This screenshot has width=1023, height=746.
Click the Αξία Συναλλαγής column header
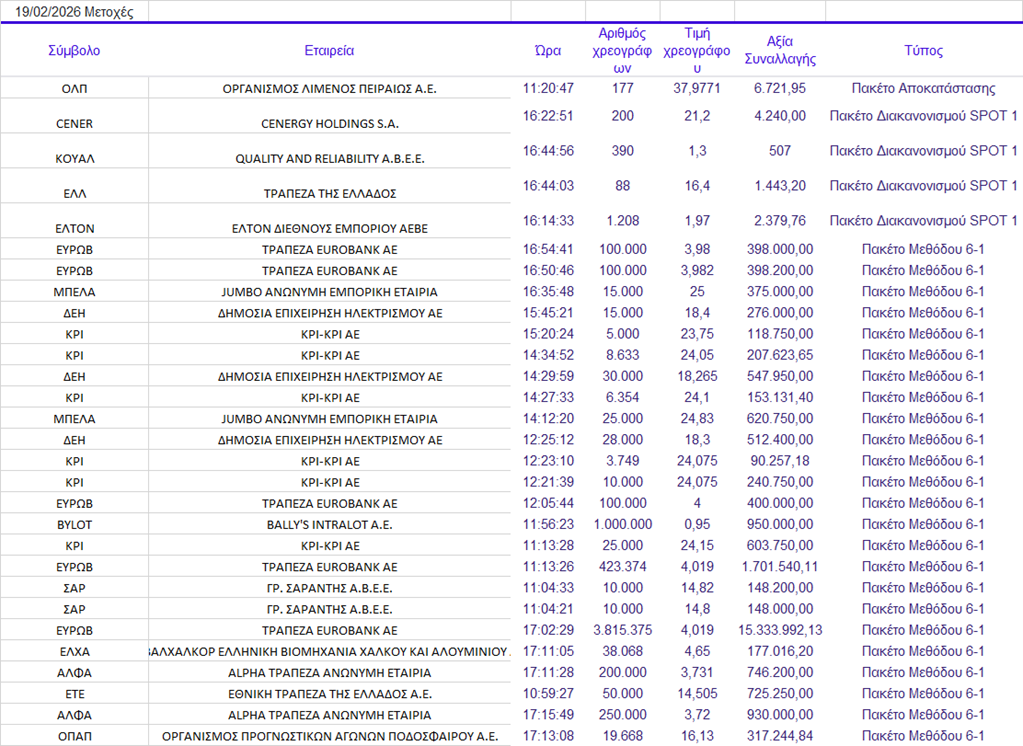coord(780,50)
